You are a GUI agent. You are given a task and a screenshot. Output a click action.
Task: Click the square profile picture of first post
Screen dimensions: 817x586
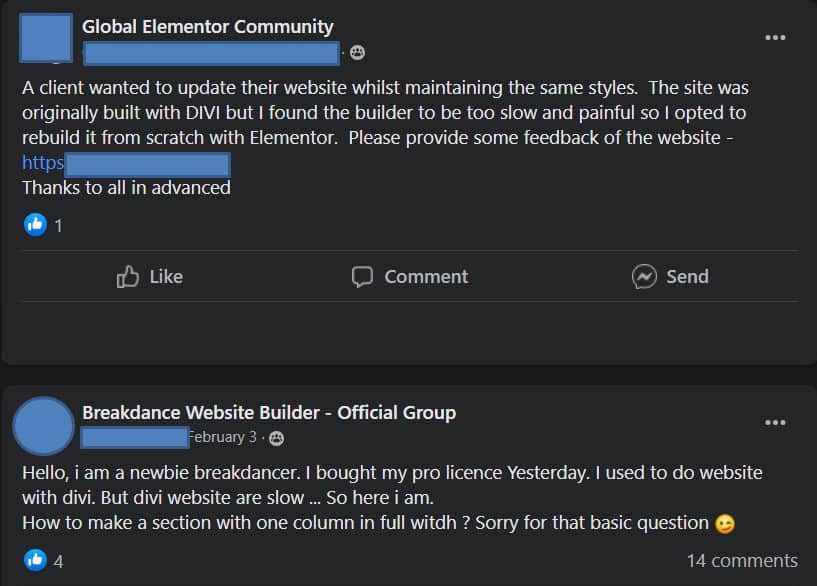[x=46, y=38]
